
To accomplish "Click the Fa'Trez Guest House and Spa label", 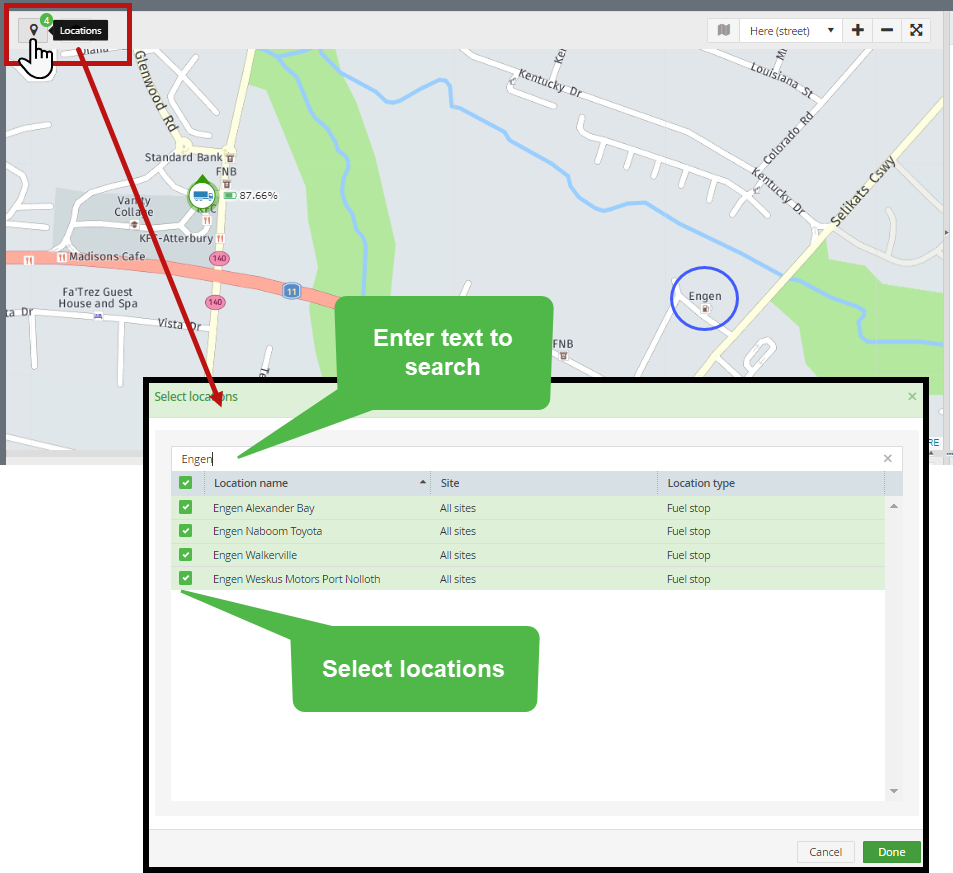I will click(98, 298).
